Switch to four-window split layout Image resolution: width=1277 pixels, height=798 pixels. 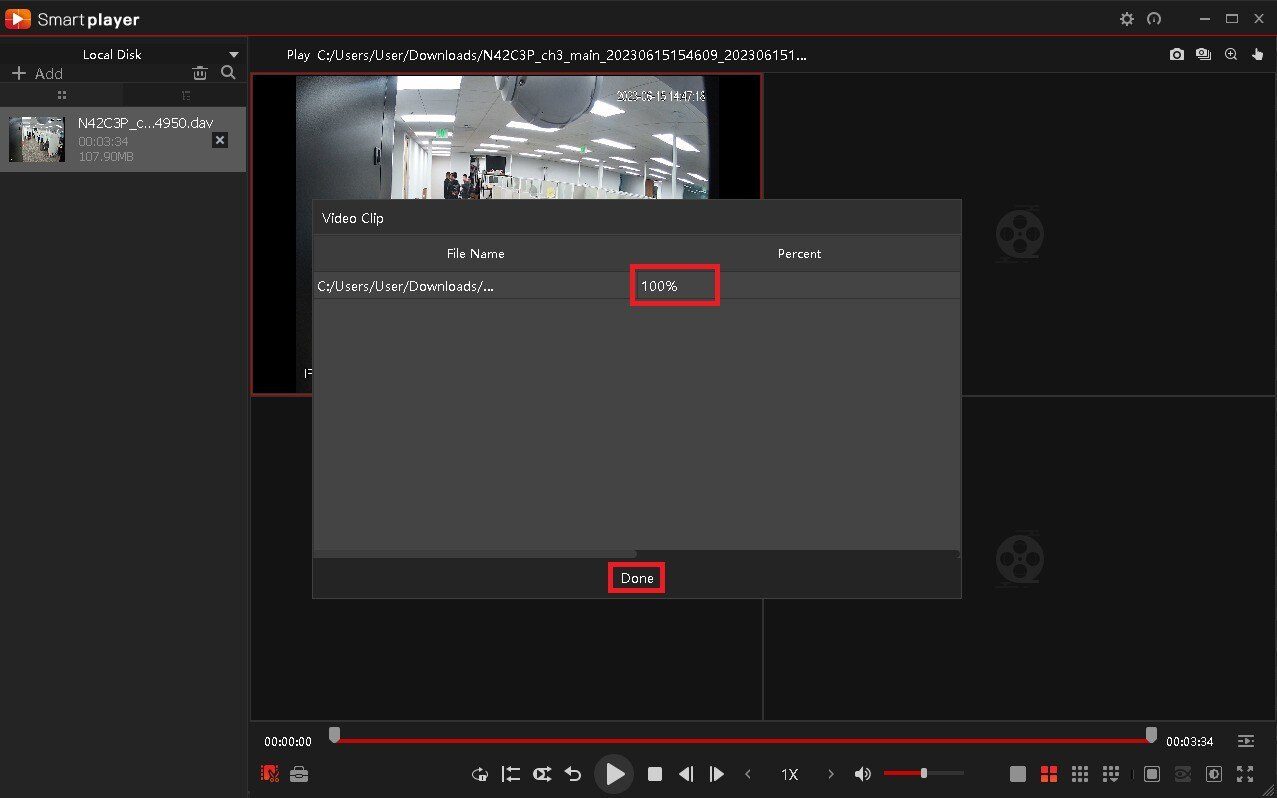(x=1049, y=774)
